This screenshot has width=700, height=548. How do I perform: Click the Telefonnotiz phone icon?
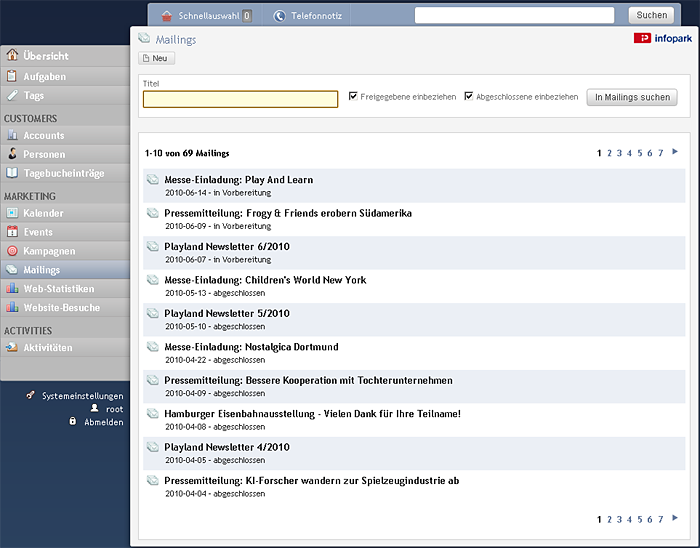tap(279, 16)
